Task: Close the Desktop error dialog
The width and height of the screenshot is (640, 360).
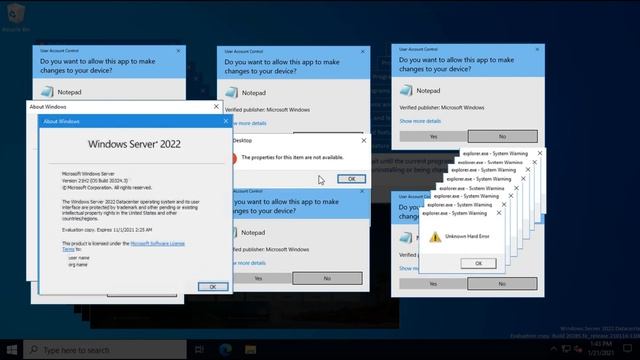Action: pyautogui.click(x=364, y=140)
